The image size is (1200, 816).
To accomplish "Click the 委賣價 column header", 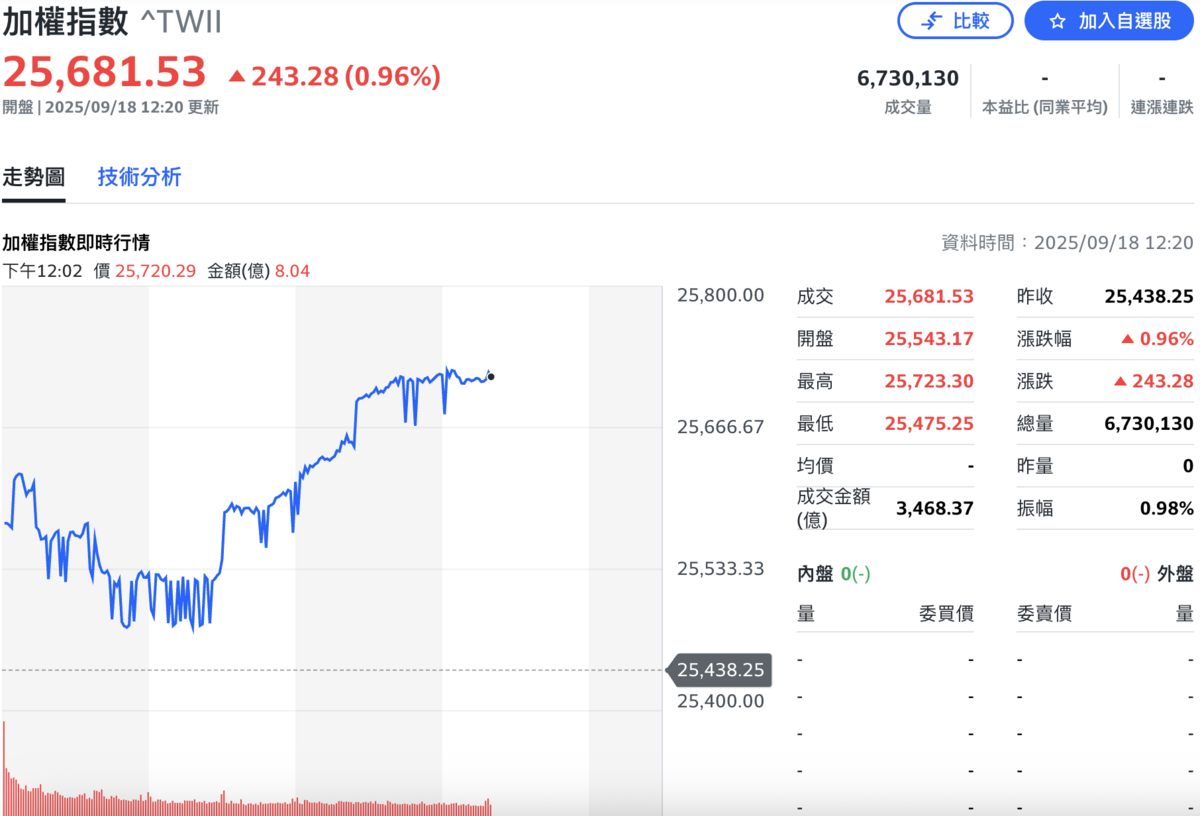I will (1043, 613).
